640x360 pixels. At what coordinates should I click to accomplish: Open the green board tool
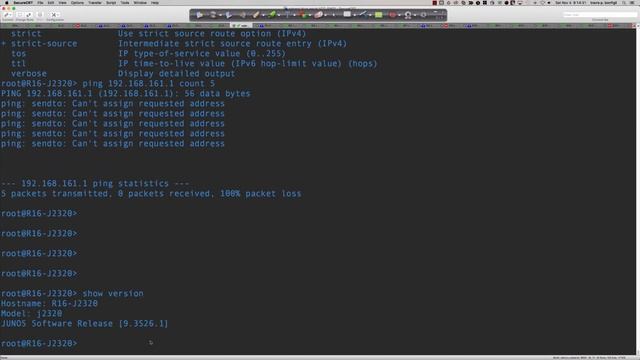tap(379, 15)
